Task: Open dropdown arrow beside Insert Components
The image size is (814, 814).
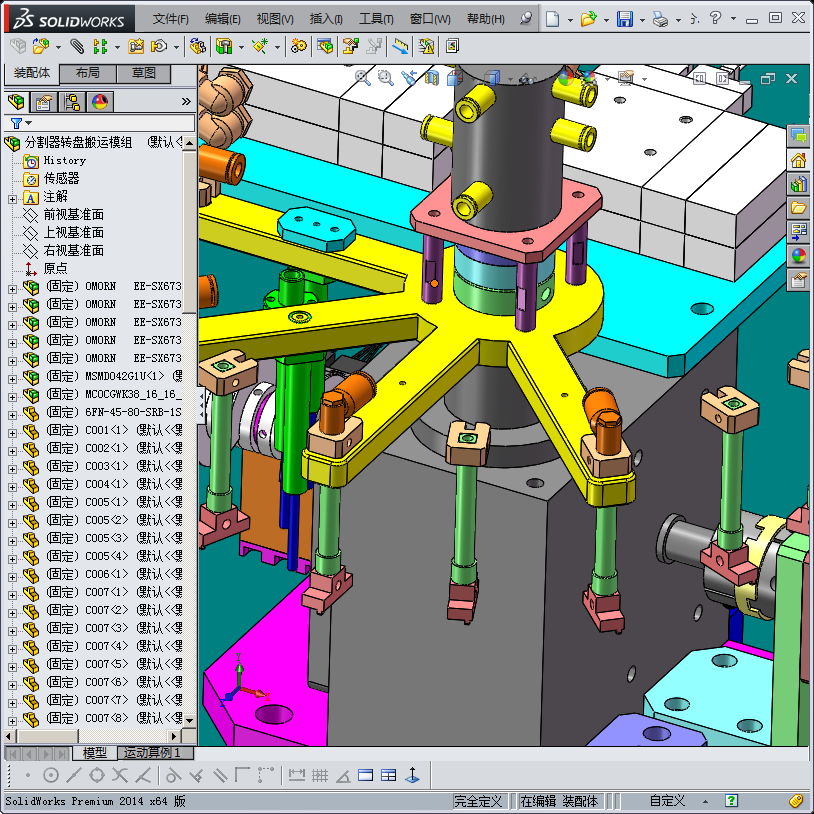Action: click(58, 48)
